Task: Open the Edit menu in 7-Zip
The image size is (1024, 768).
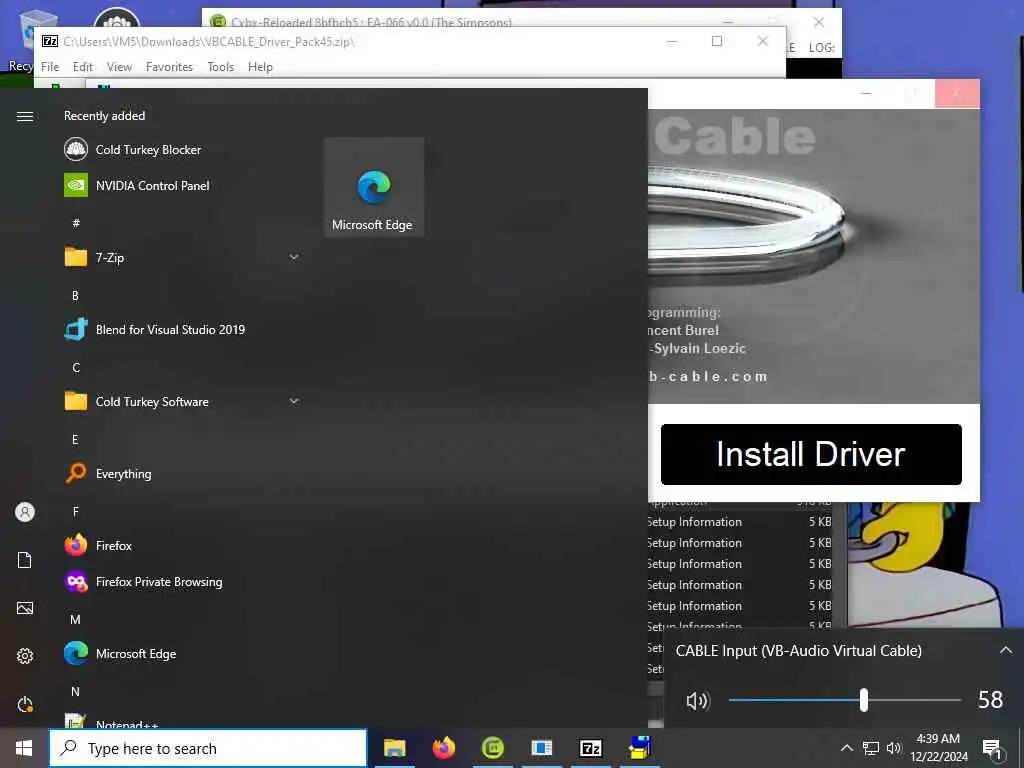Action: point(82,67)
